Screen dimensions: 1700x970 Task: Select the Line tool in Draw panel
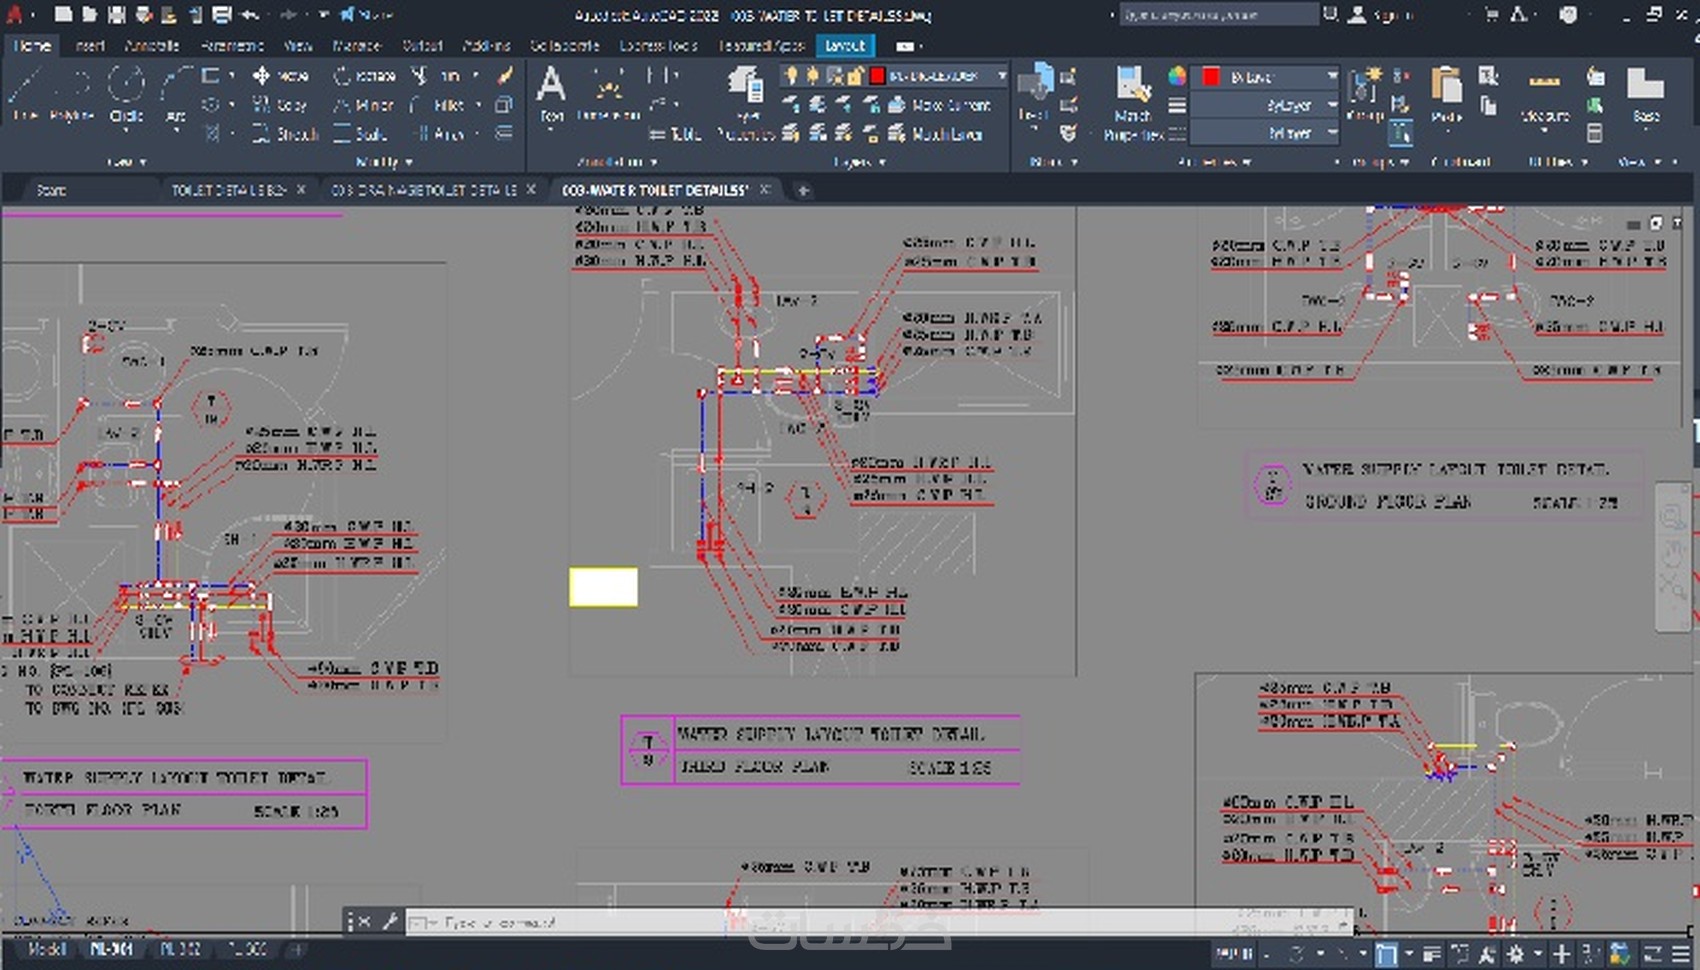tap(24, 92)
